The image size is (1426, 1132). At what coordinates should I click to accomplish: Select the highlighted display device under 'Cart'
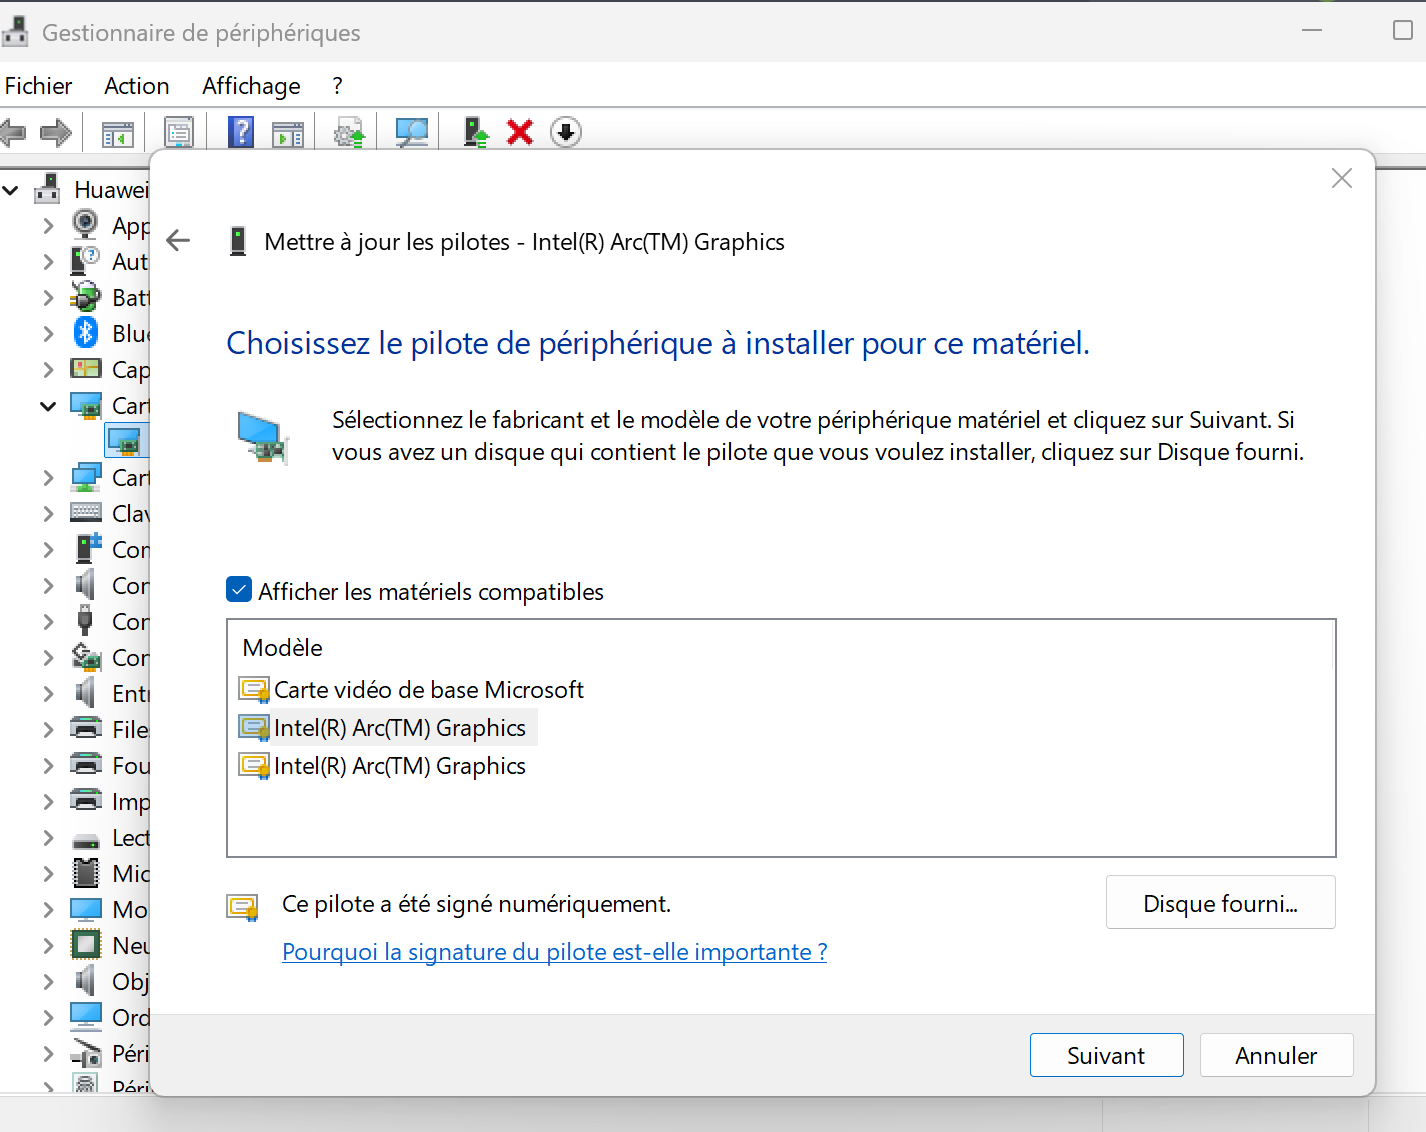click(x=126, y=441)
